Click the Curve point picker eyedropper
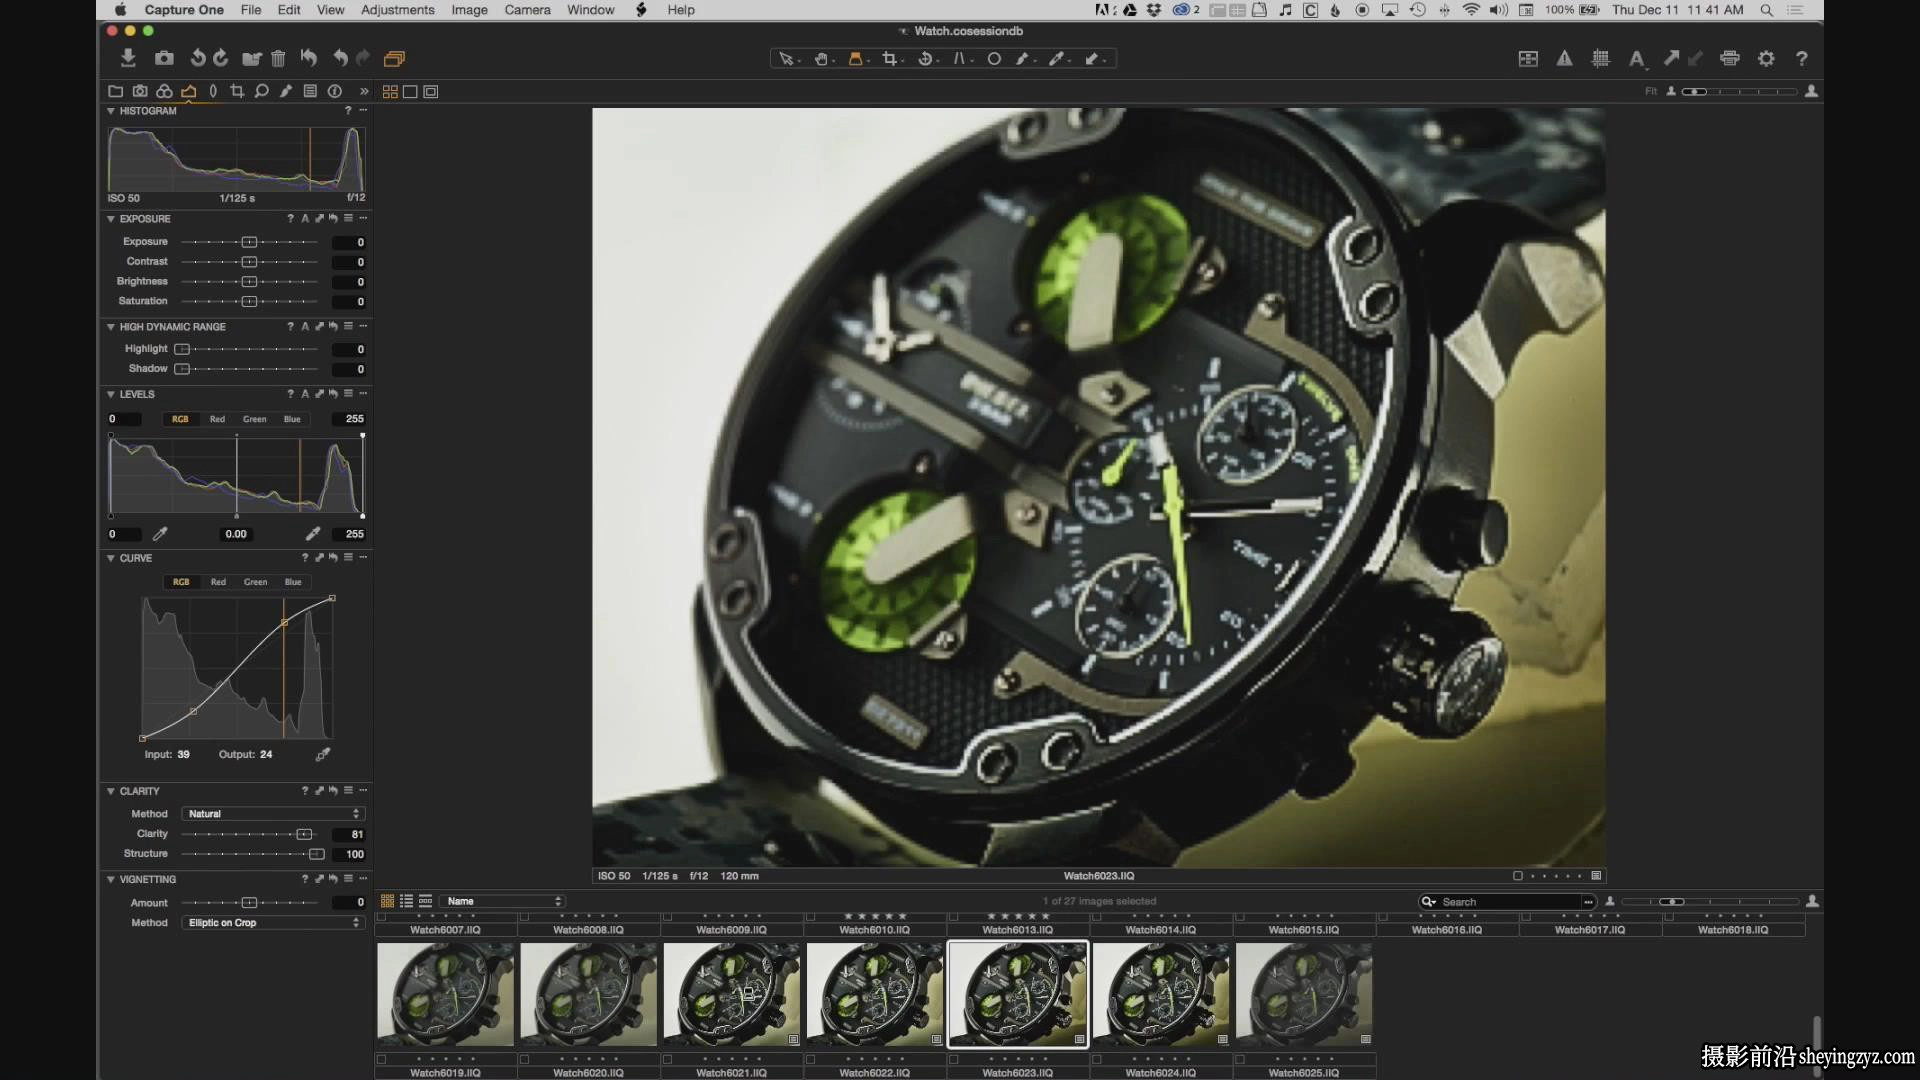This screenshot has height=1080, width=1920. tap(323, 754)
